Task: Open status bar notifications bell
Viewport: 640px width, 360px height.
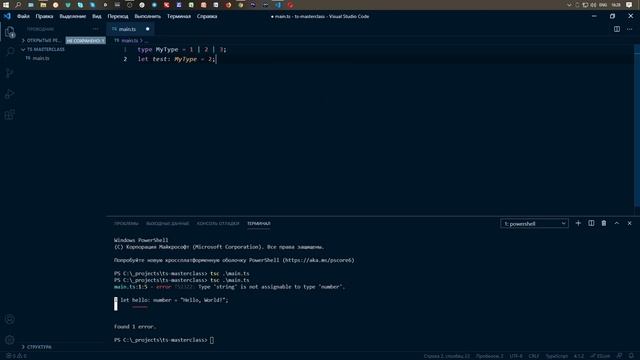Action: coord(631,356)
